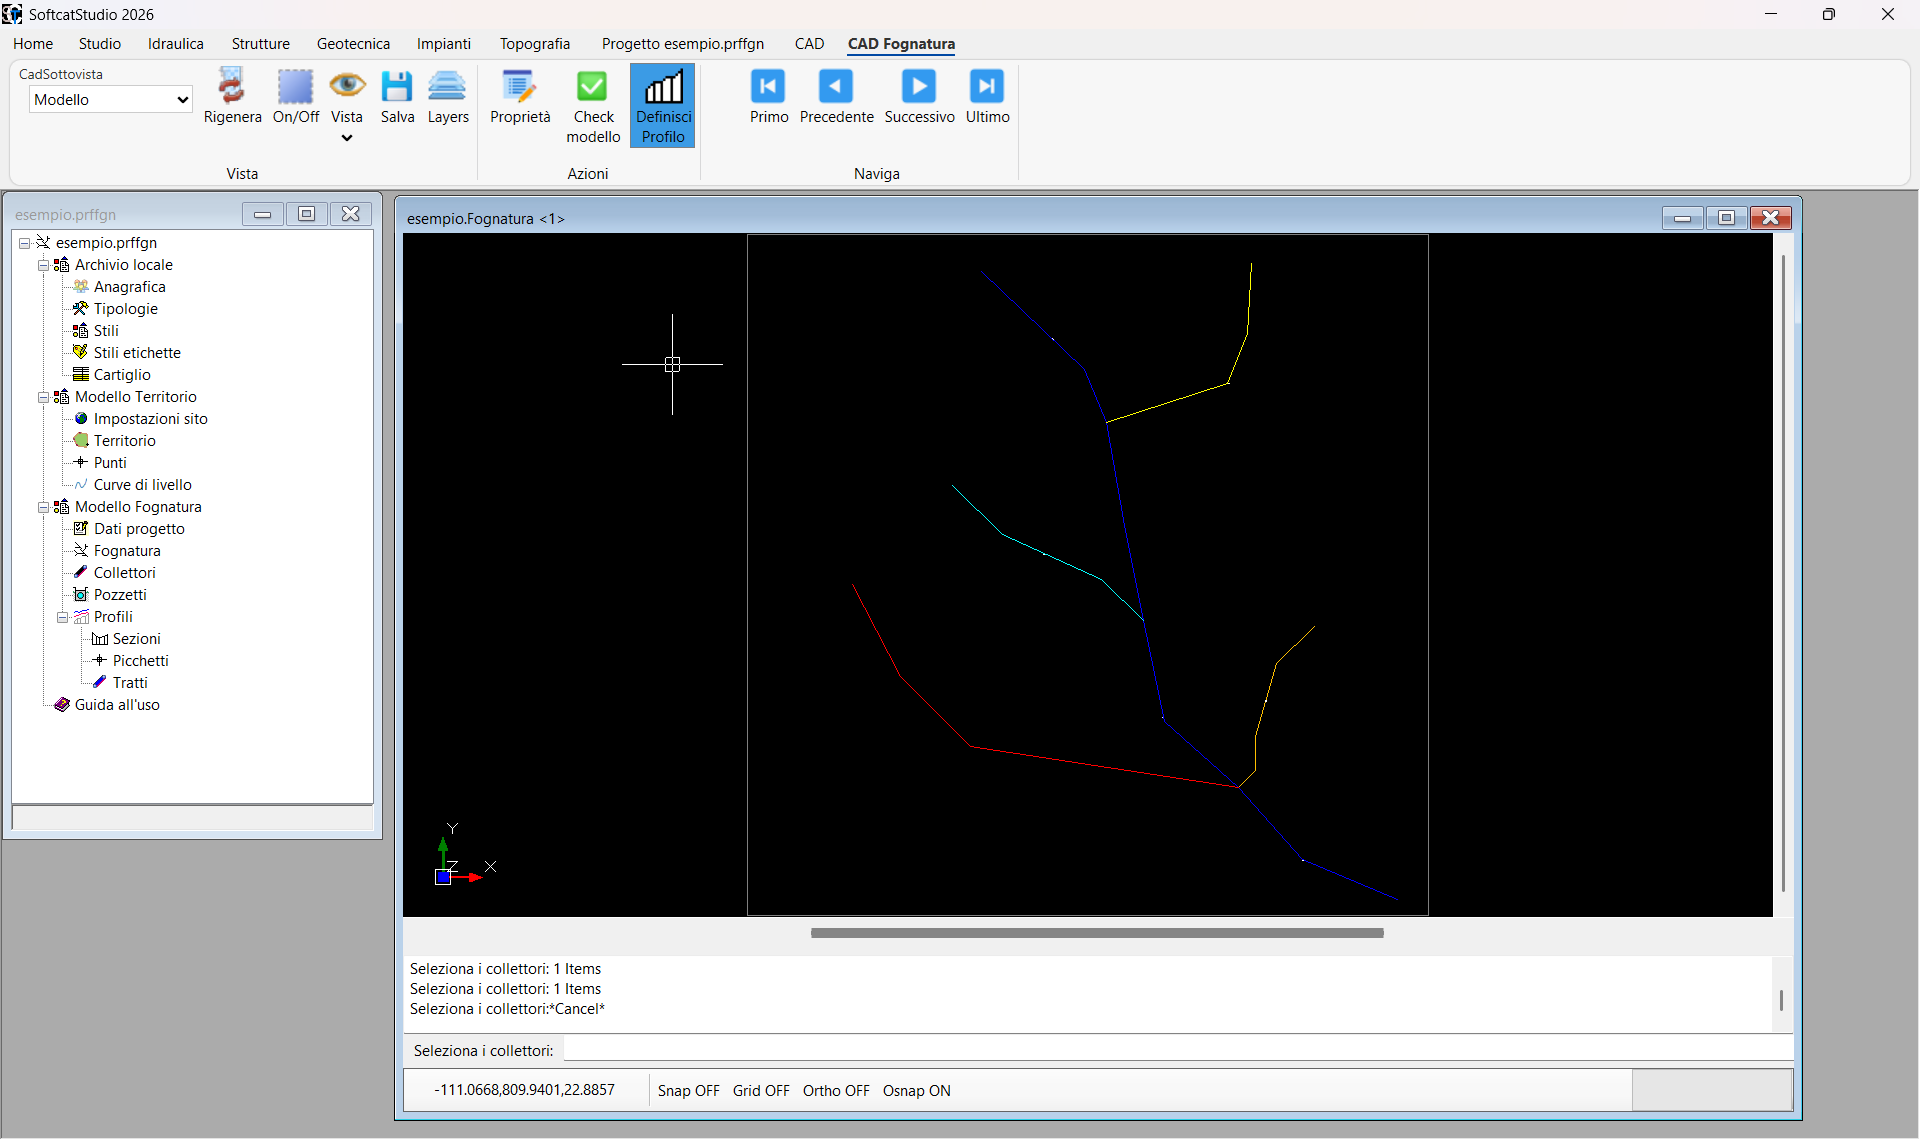Click the Modello Fognatura group icon
This screenshot has width=1920, height=1140.
coord(62,507)
